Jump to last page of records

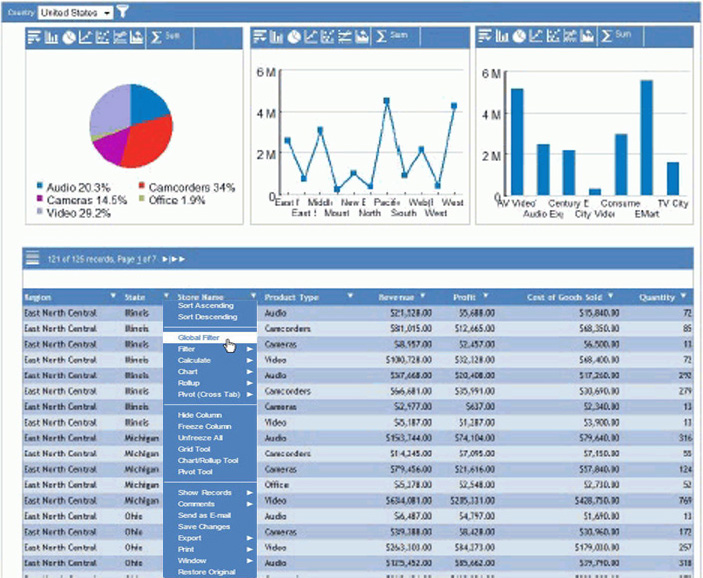178,259
